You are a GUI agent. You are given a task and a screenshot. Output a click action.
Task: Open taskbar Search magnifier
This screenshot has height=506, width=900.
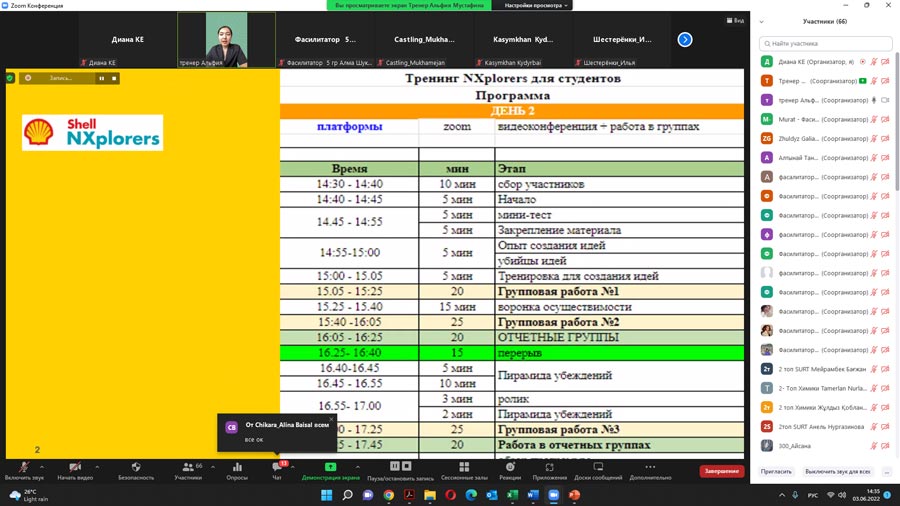pyautogui.click(x=347, y=495)
